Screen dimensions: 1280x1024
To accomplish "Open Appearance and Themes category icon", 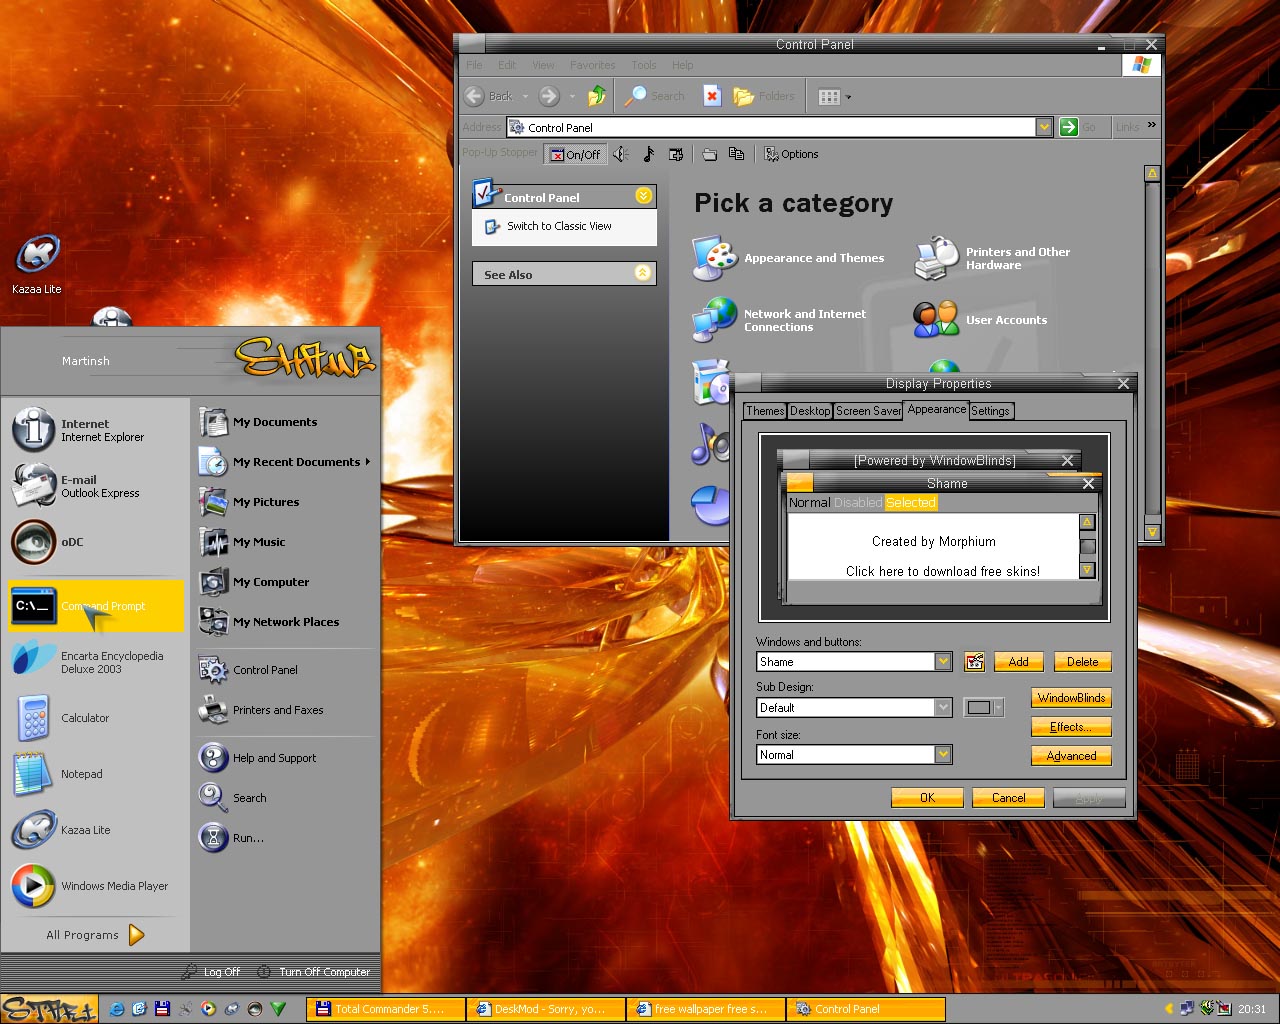I will click(x=715, y=258).
